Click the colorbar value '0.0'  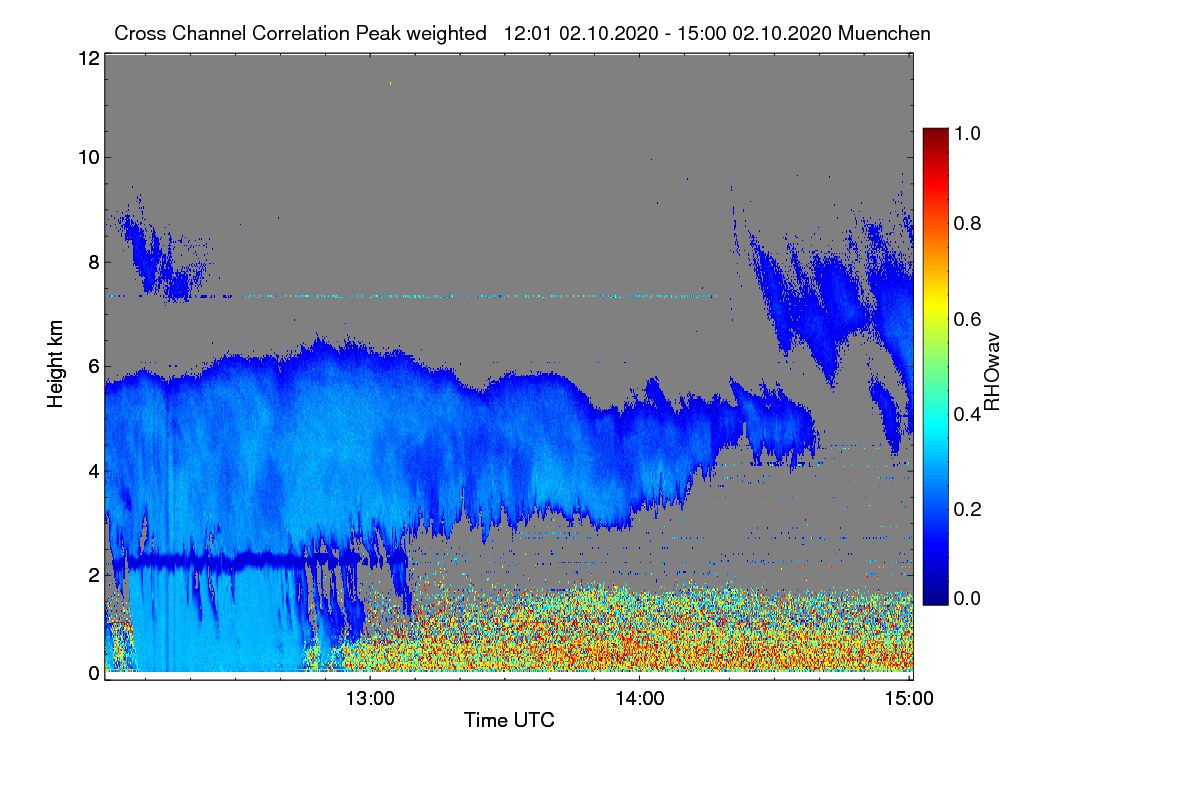pyautogui.click(x=969, y=598)
